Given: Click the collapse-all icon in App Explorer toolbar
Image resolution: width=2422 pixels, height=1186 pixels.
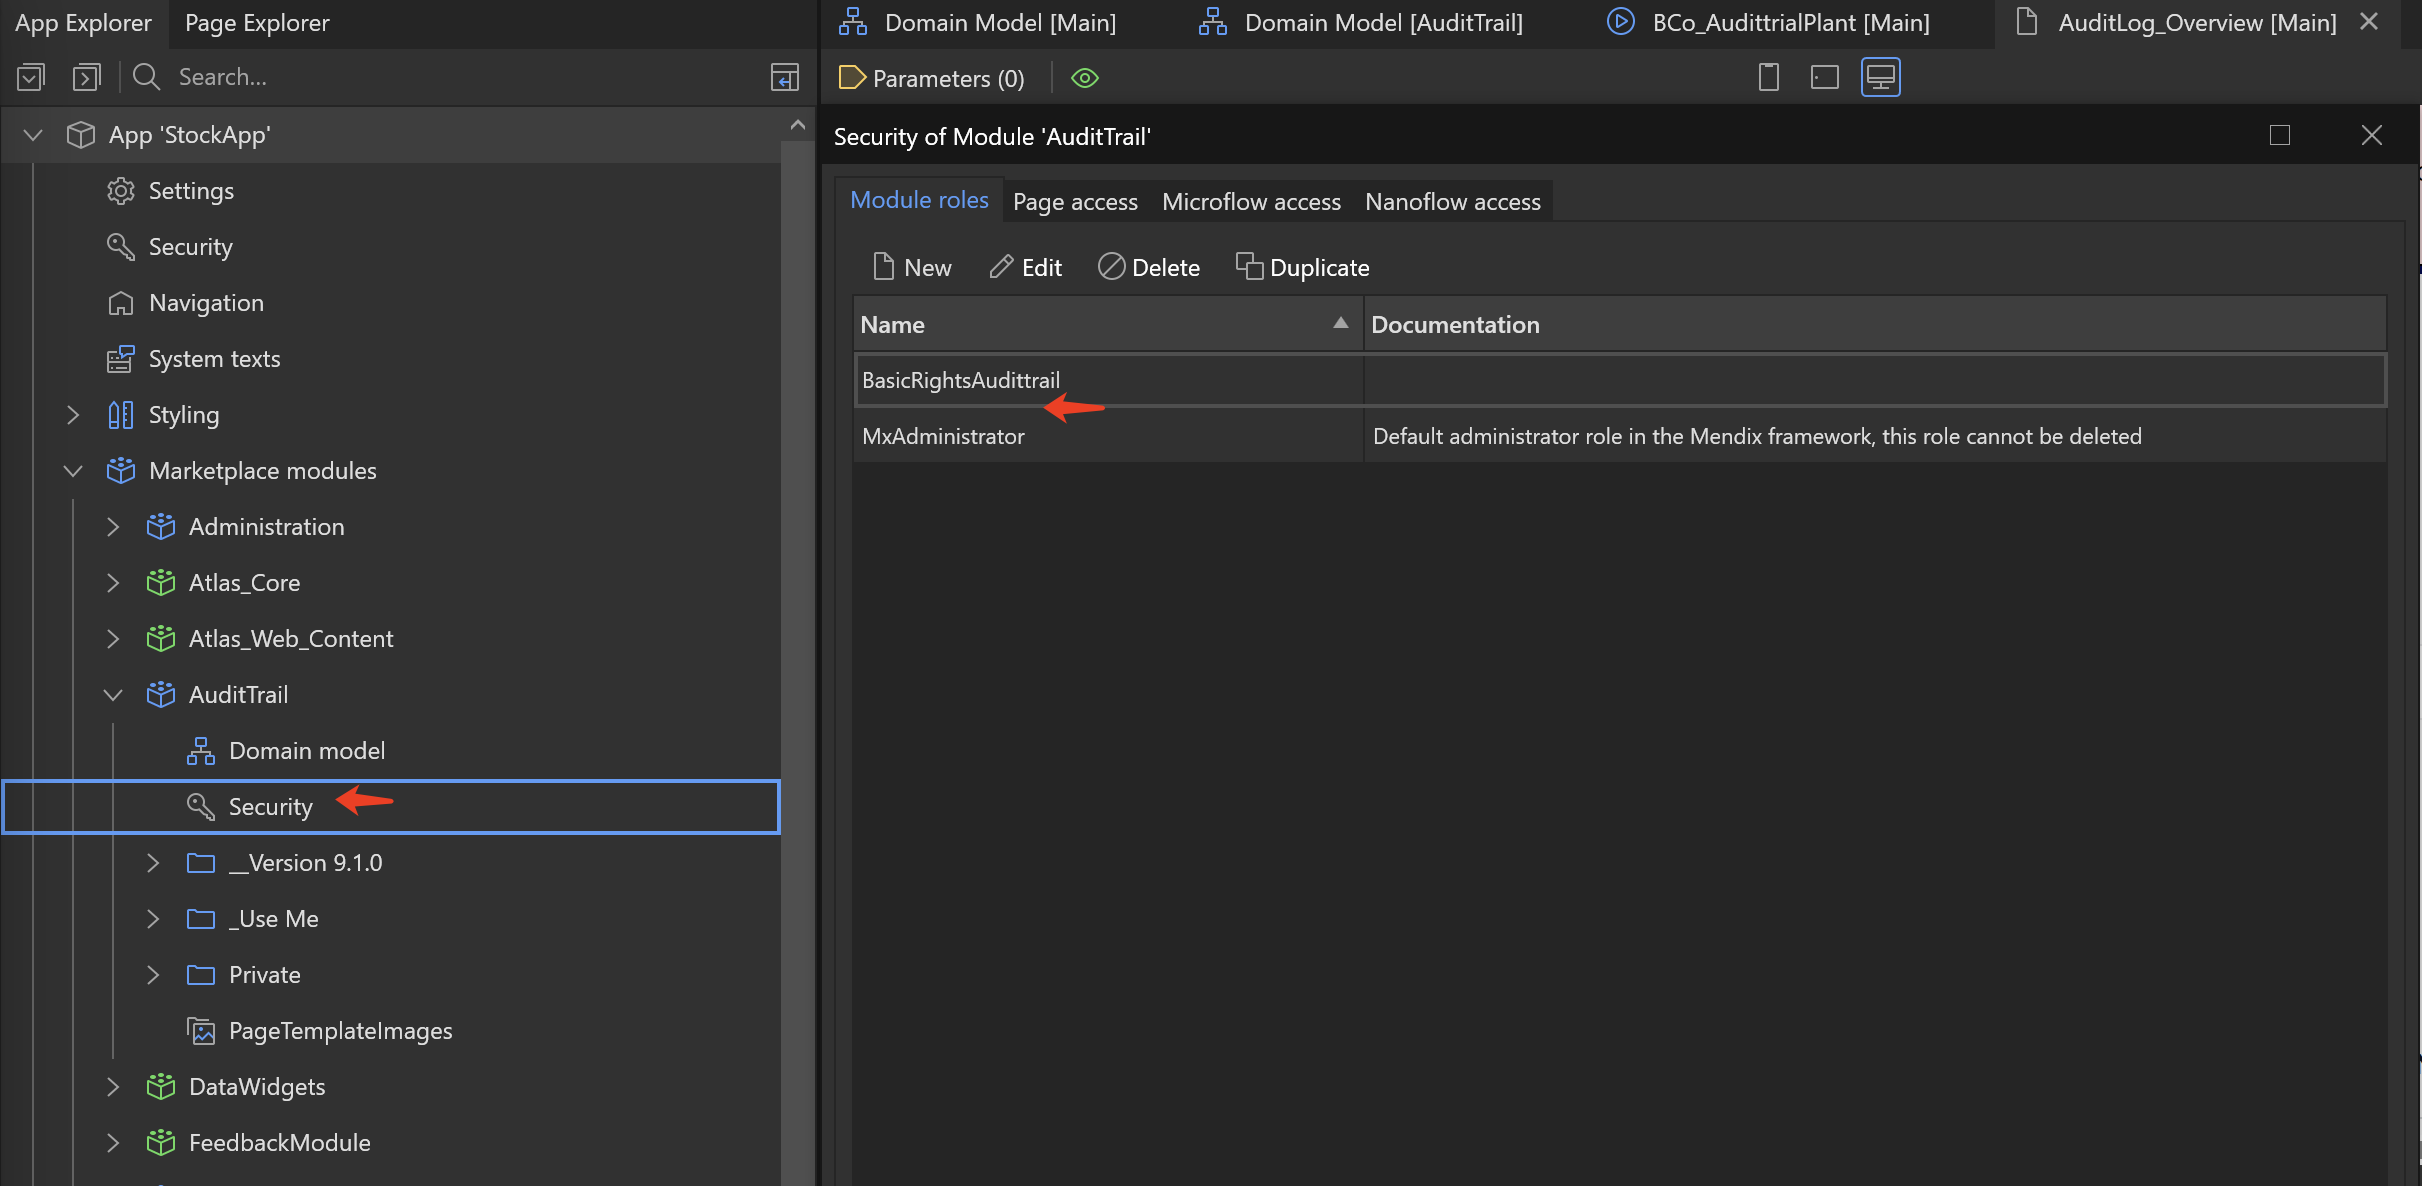Looking at the screenshot, I should [x=31, y=77].
